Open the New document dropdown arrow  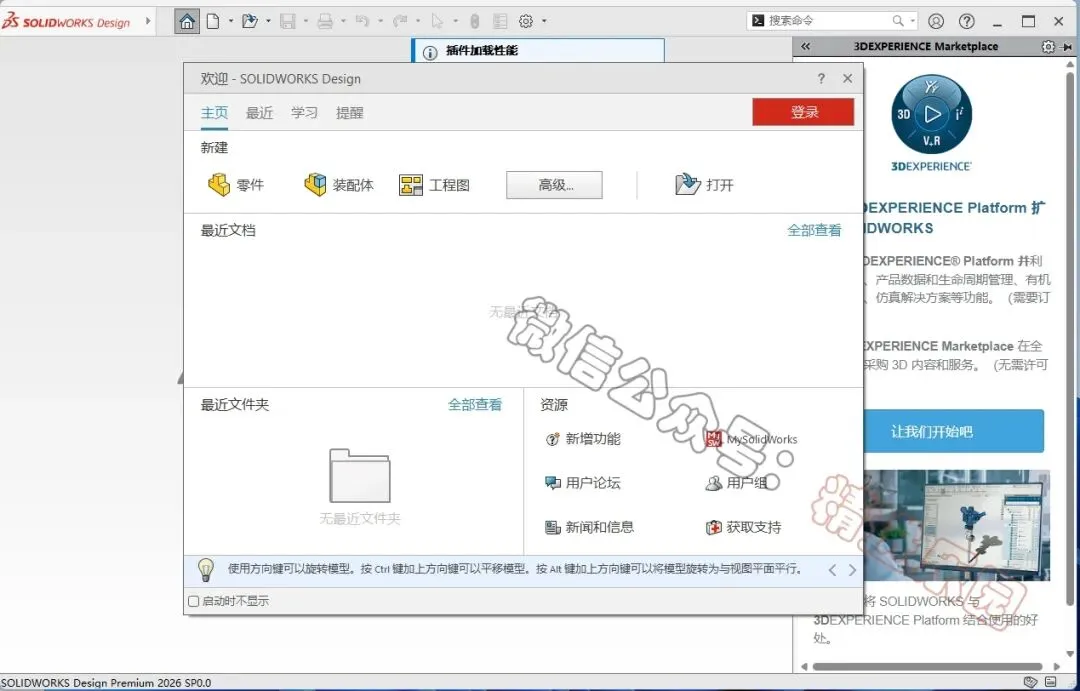[231, 21]
